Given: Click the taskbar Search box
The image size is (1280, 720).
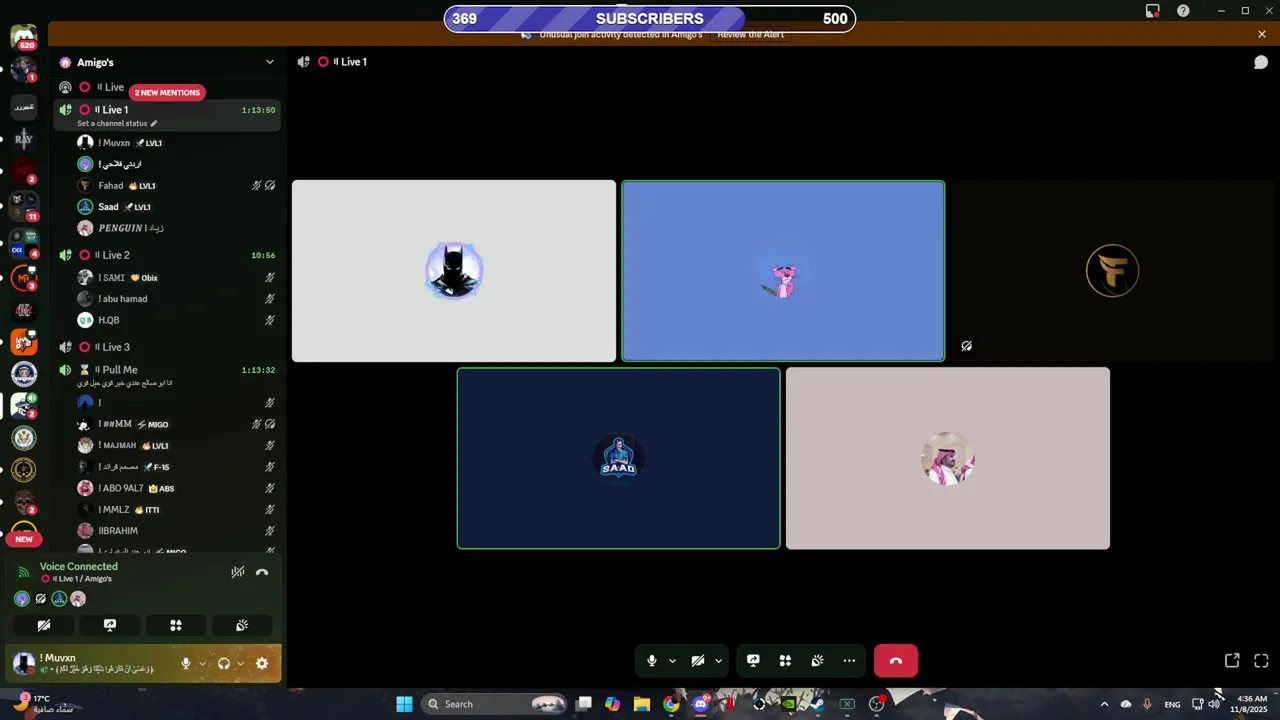Looking at the screenshot, I should 494,704.
